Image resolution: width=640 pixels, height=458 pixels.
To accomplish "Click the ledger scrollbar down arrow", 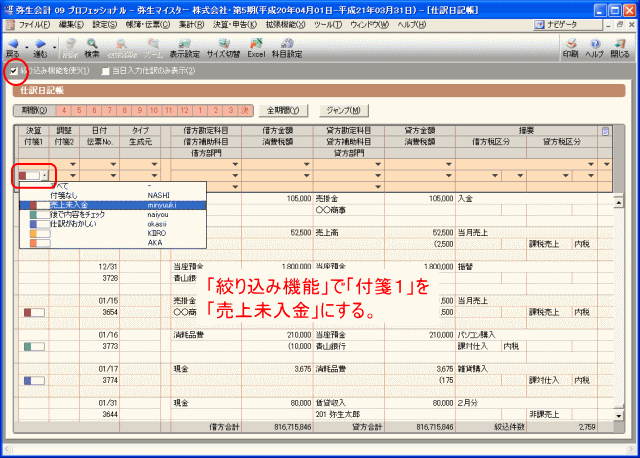I will pyautogui.click(x=619, y=416).
